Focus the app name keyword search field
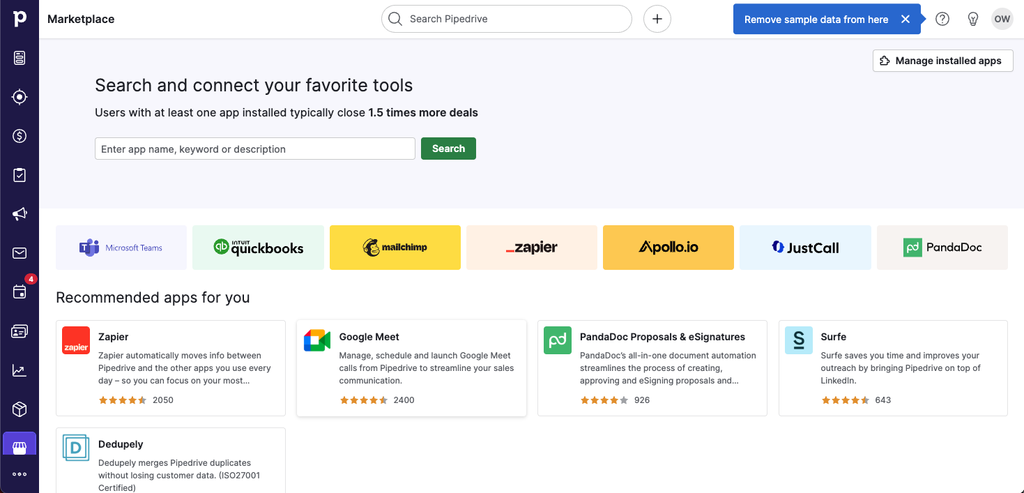1024x493 pixels. tap(255, 148)
